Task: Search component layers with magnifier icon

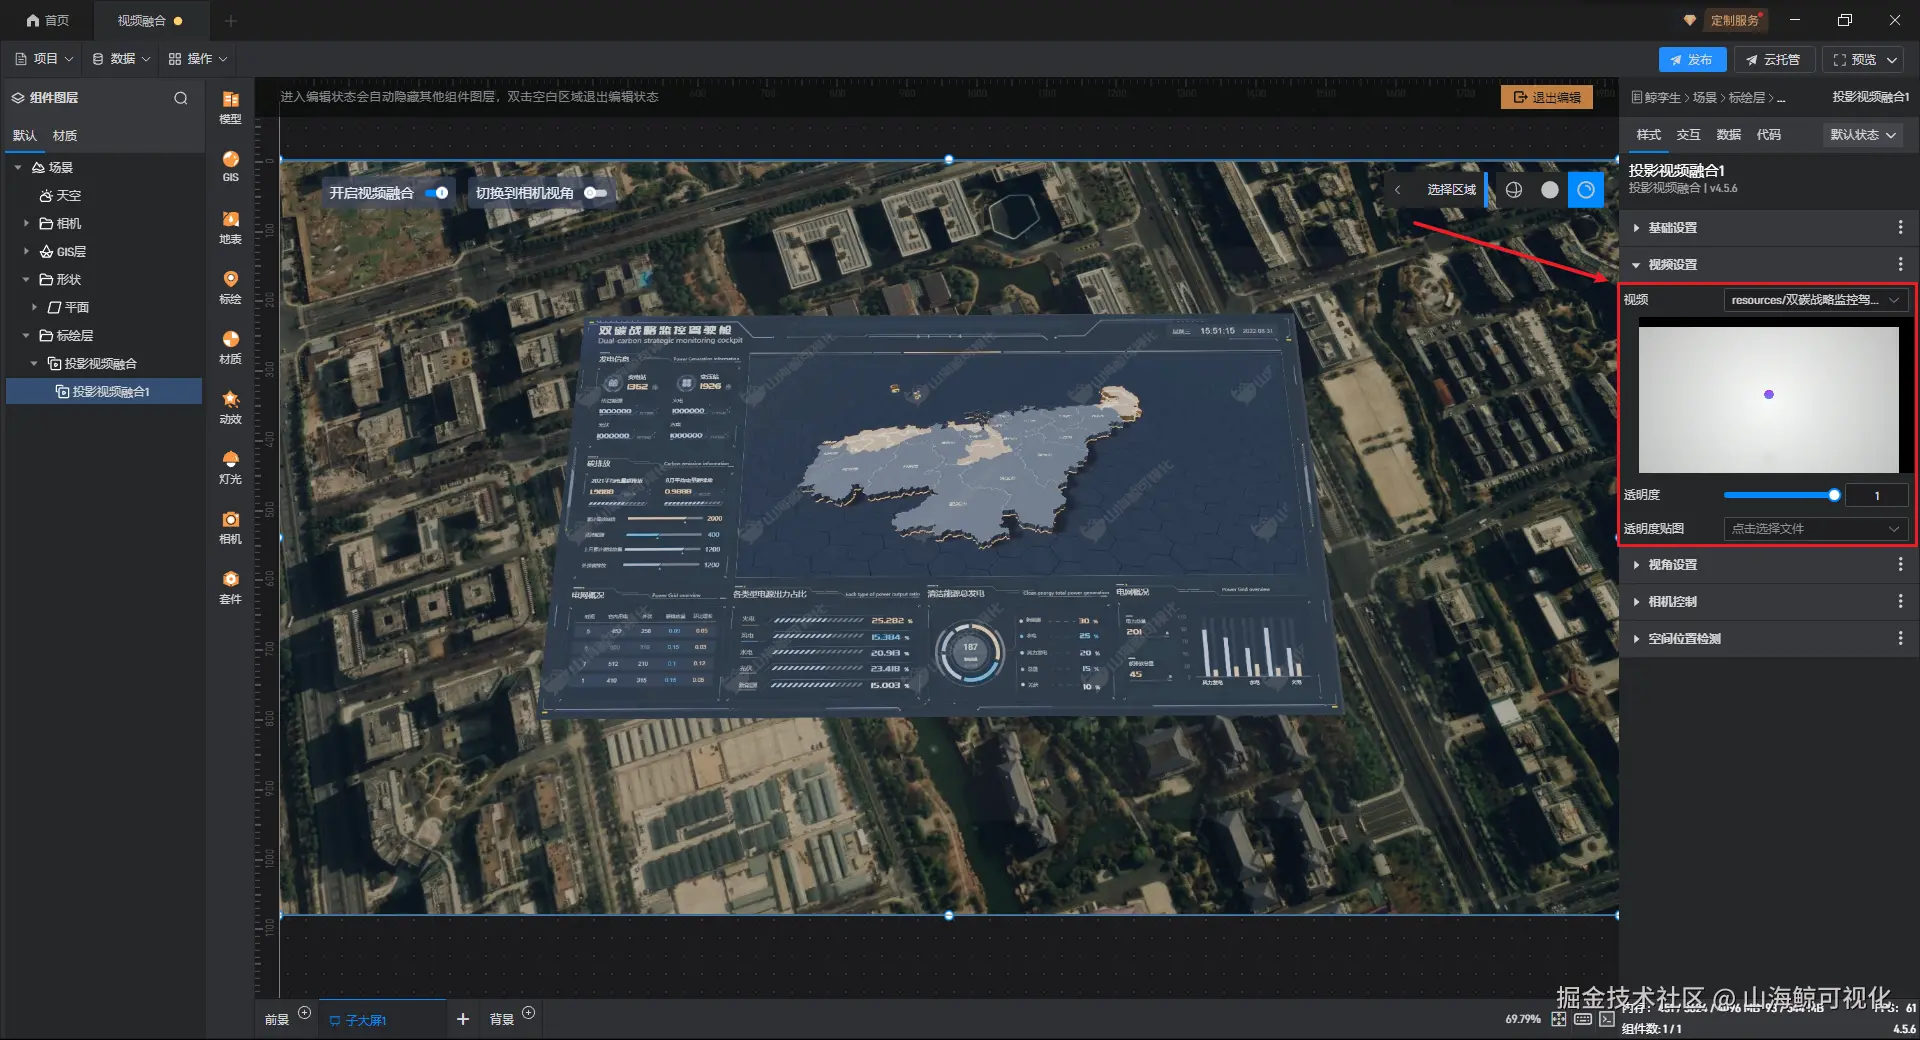Action: pyautogui.click(x=181, y=98)
